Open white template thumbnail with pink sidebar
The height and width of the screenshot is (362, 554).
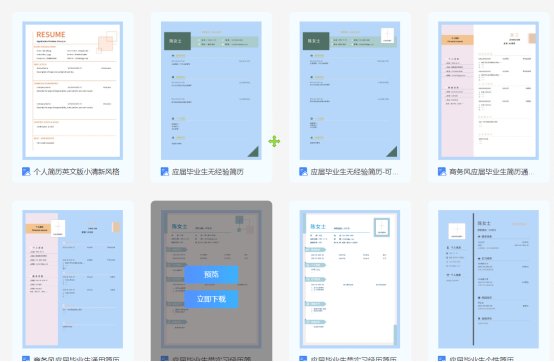(x=488, y=90)
